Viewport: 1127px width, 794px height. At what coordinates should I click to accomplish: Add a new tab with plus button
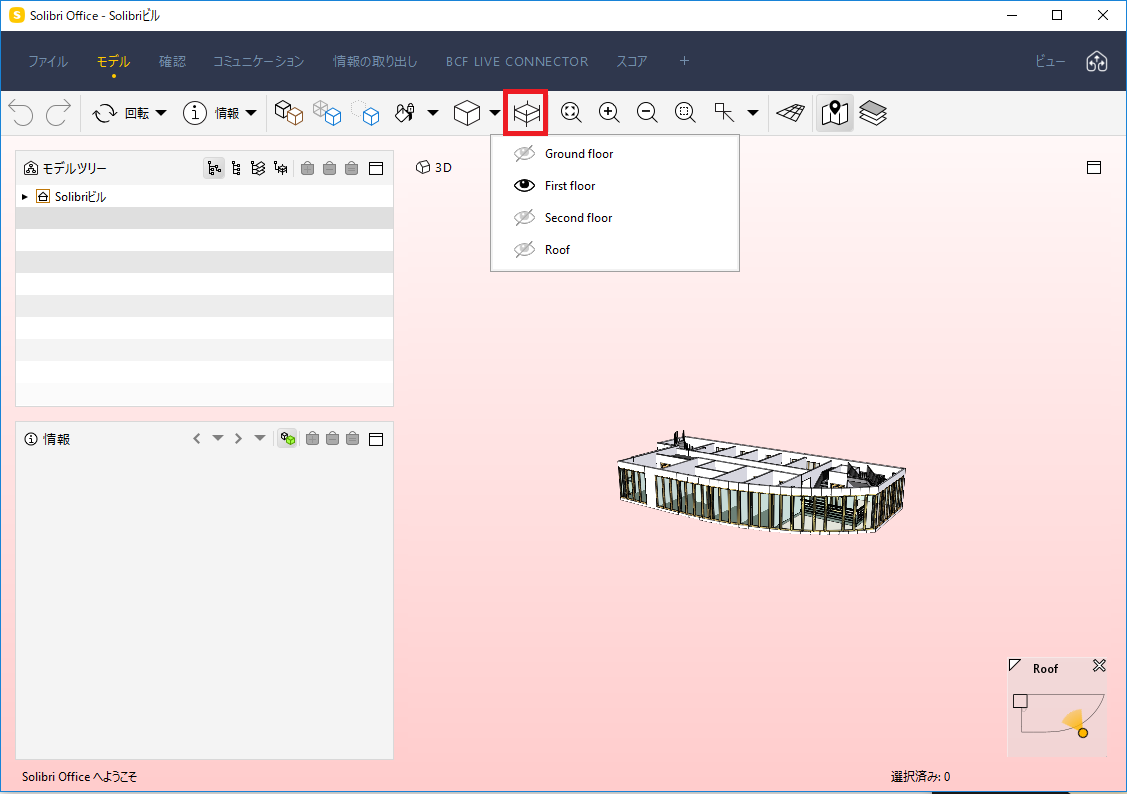(x=684, y=61)
